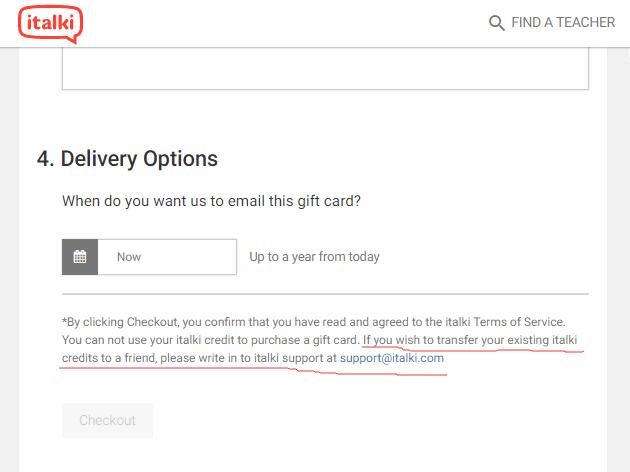Click the "*By clicking Checkout" disclaimer line
This screenshot has height=472, width=630.
(x=314, y=322)
